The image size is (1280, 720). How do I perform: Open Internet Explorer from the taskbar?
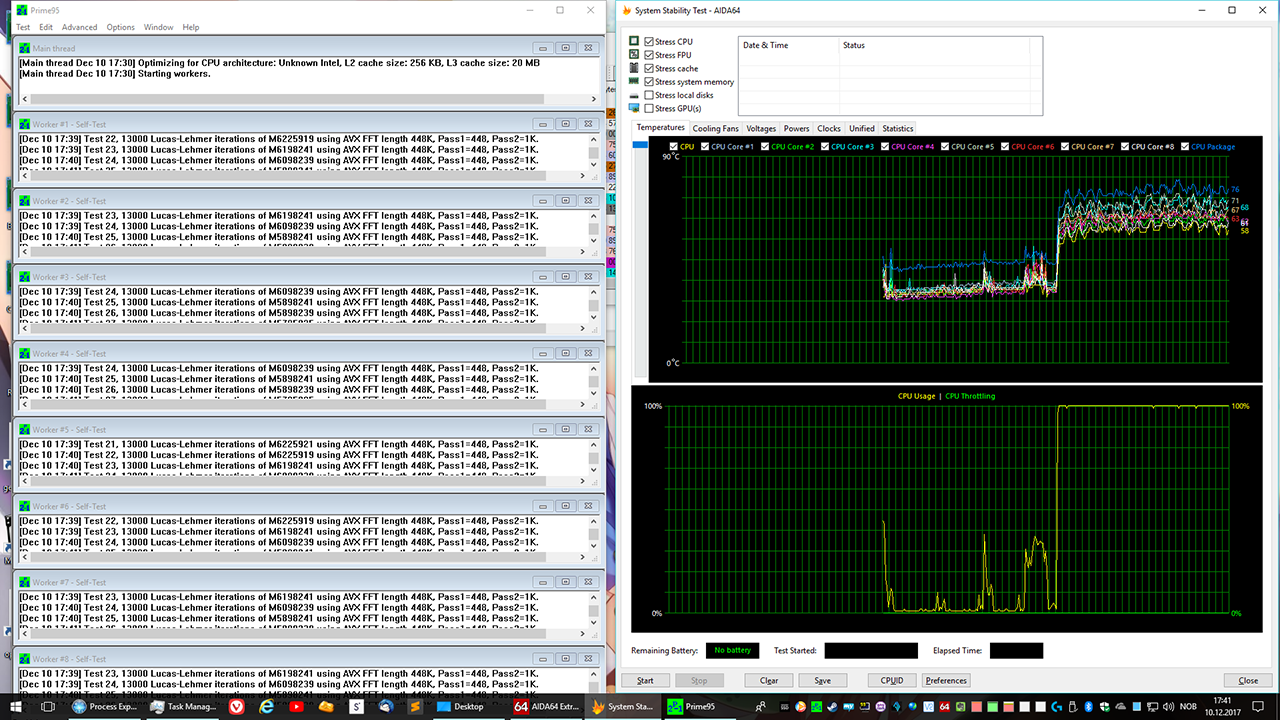pos(266,706)
